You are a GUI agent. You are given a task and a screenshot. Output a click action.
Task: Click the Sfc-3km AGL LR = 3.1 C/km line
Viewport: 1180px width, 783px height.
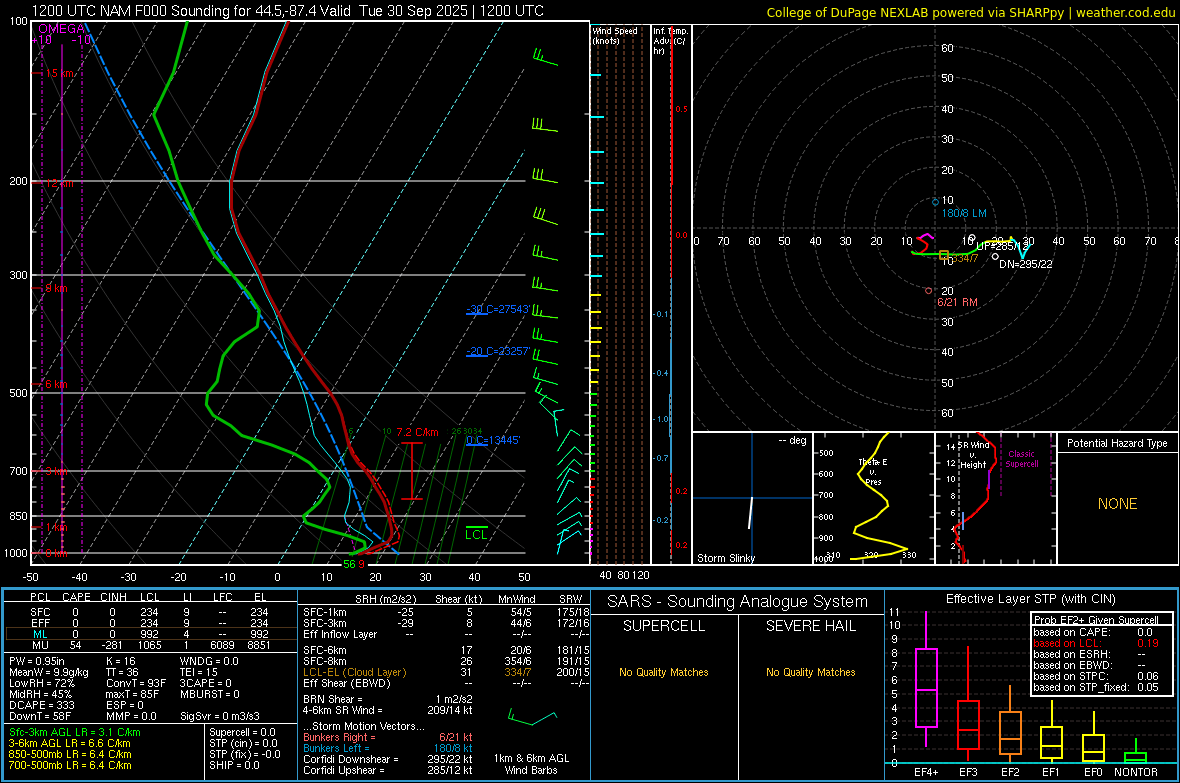coord(75,732)
